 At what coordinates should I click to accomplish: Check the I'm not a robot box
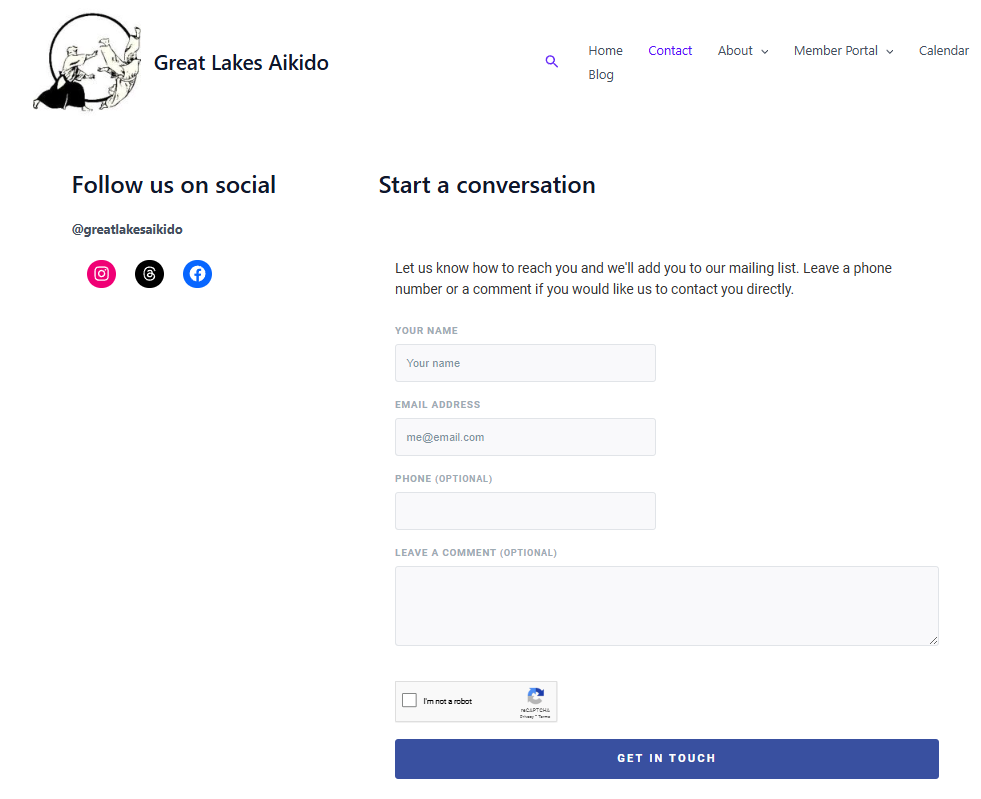(x=409, y=700)
